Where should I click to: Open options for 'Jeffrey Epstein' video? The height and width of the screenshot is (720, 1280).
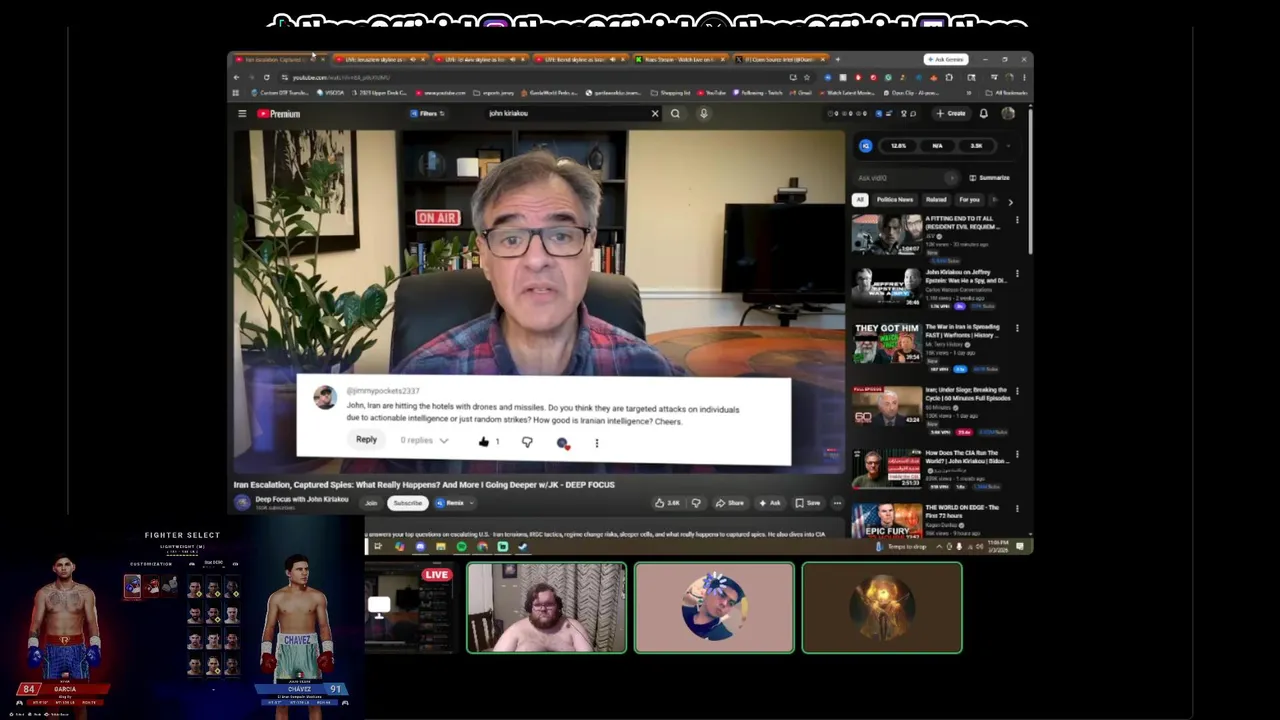[1017, 273]
